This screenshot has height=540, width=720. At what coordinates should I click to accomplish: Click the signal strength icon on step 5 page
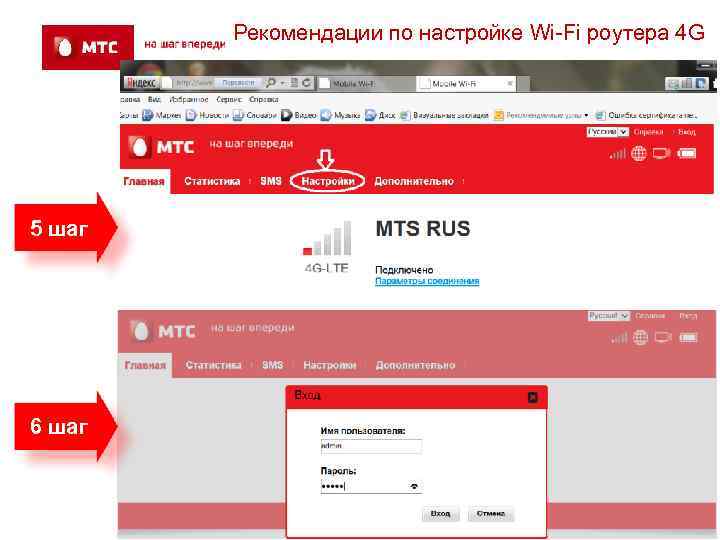(618, 154)
